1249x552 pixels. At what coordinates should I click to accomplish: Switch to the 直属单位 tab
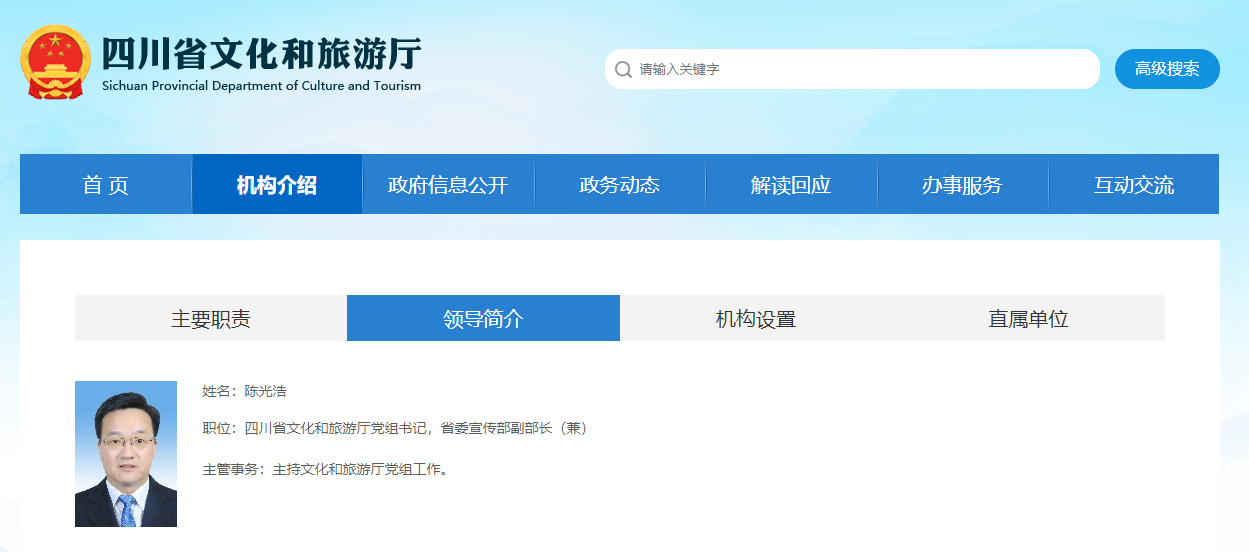[x=1028, y=318]
